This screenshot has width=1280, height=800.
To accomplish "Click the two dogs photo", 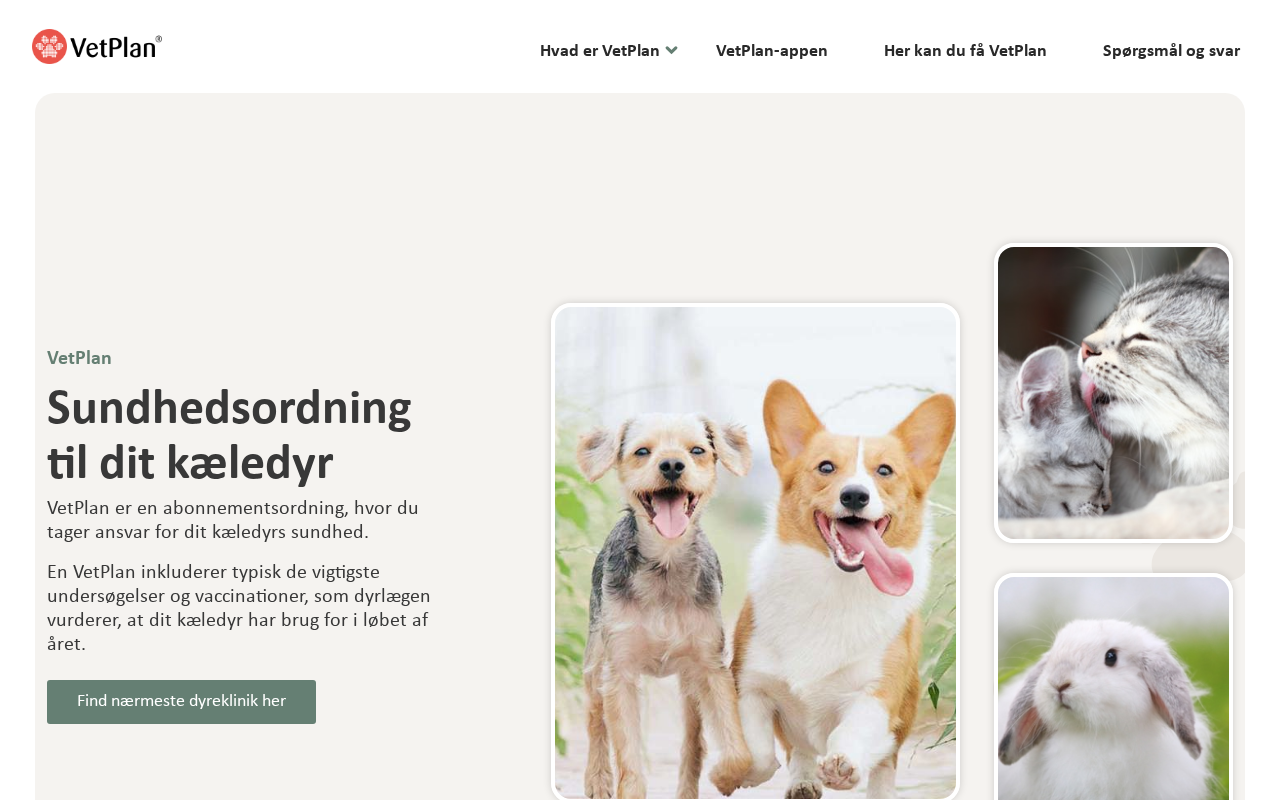I will [x=755, y=552].
